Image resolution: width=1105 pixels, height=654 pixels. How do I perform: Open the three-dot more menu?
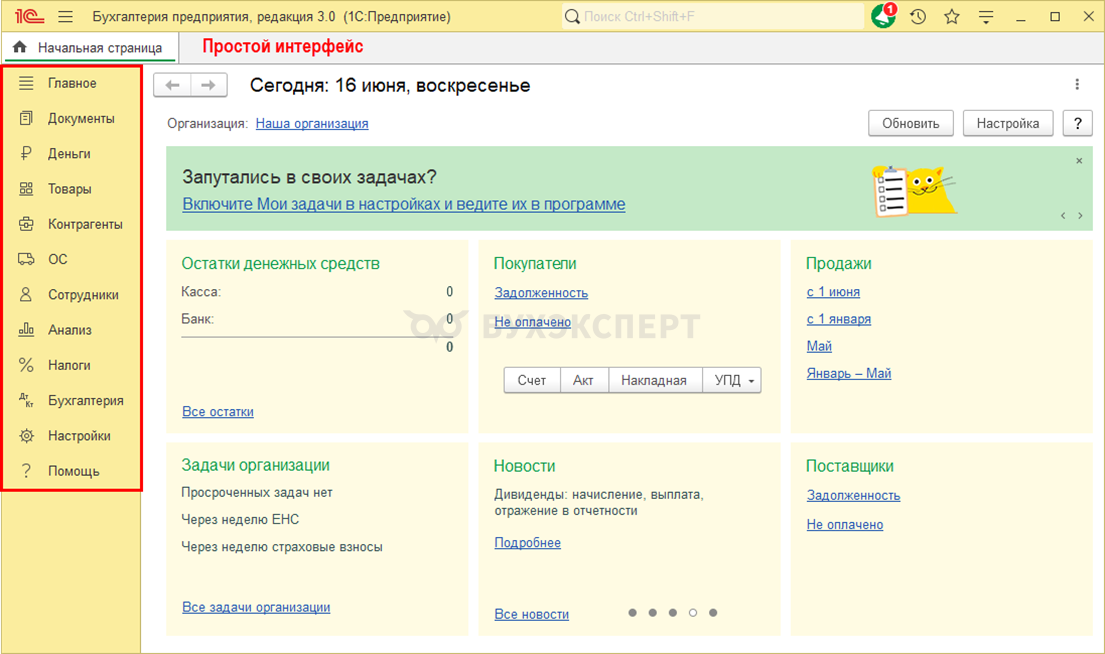(x=1077, y=85)
